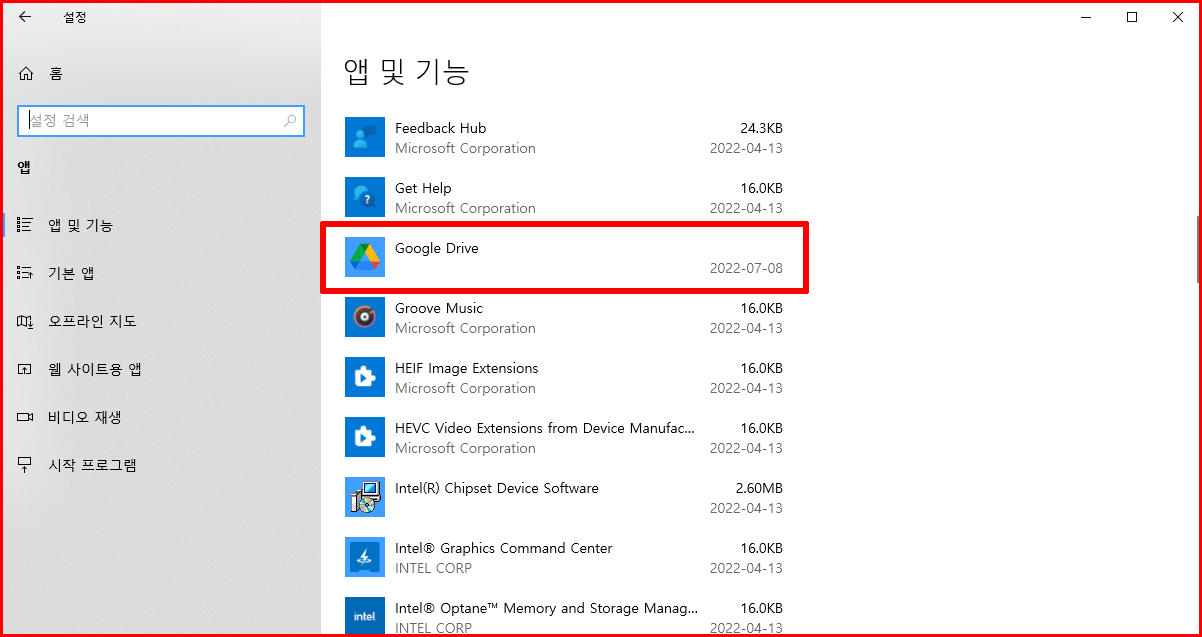Click the 2.60MB size value
The height and width of the screenshot is (637, 1202).
[x=759, y=488]
